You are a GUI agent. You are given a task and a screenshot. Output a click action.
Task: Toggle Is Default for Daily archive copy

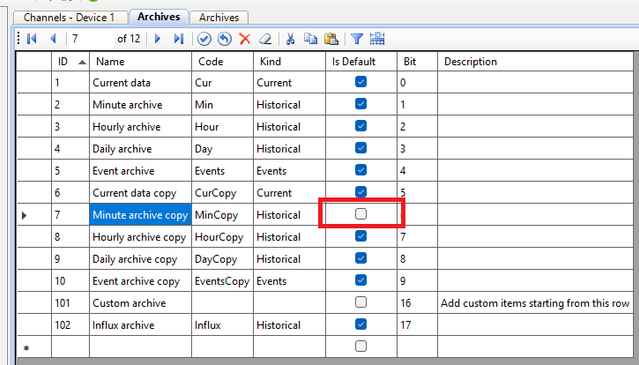(x=361, y=258)
